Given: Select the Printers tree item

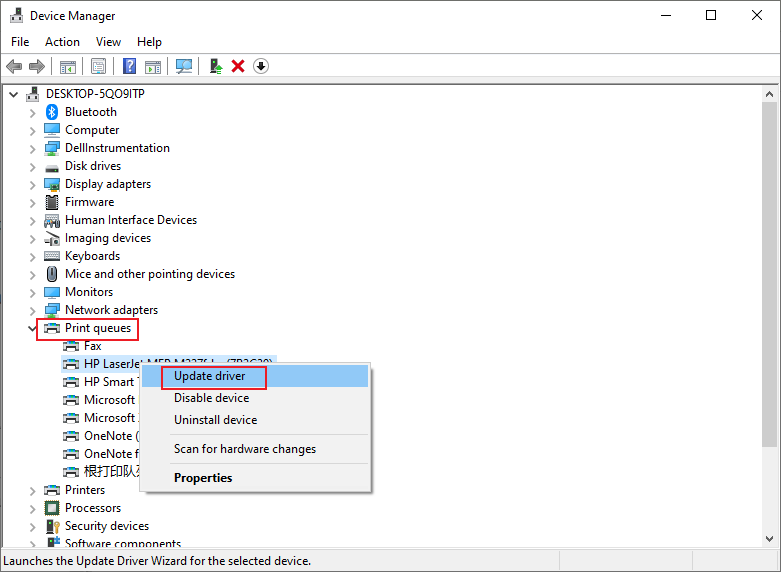Looking at the screenshot, I should coord(85,490).
